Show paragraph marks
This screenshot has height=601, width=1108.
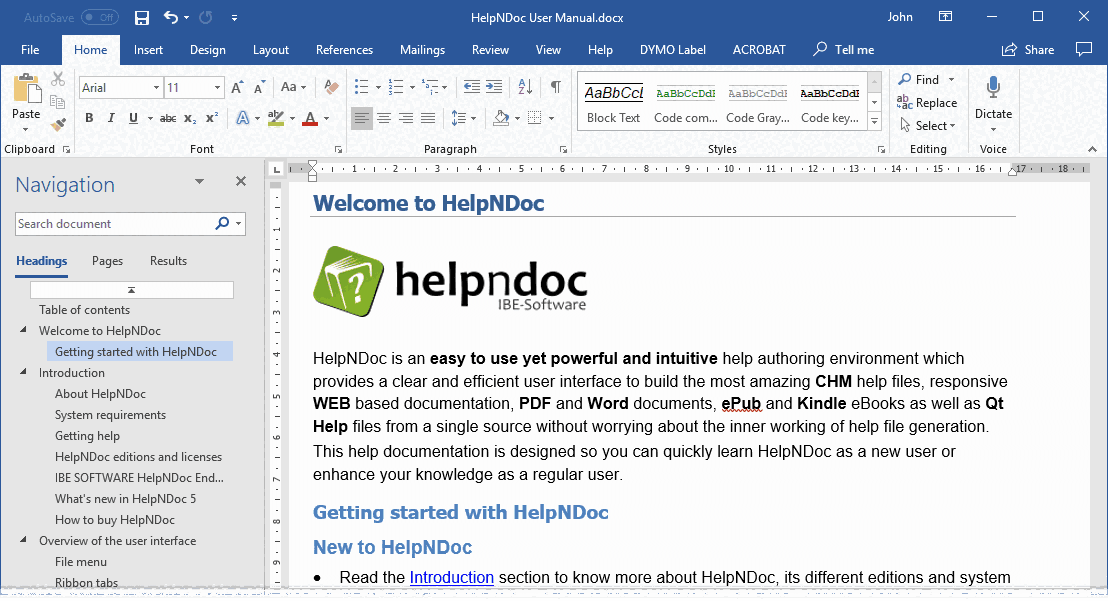[556, 87]
